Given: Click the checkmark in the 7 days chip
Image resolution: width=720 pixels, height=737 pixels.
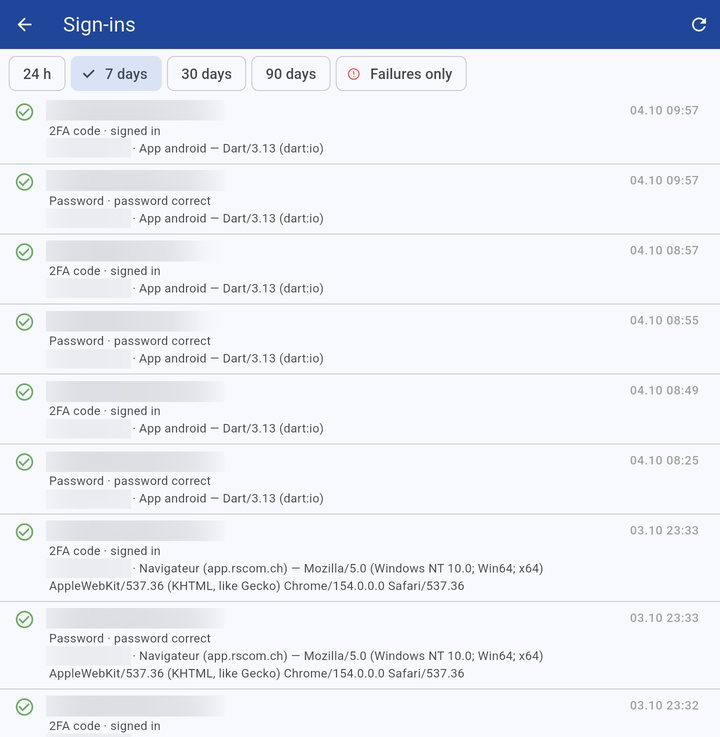Looking at the screenshot, I should 88,74.
